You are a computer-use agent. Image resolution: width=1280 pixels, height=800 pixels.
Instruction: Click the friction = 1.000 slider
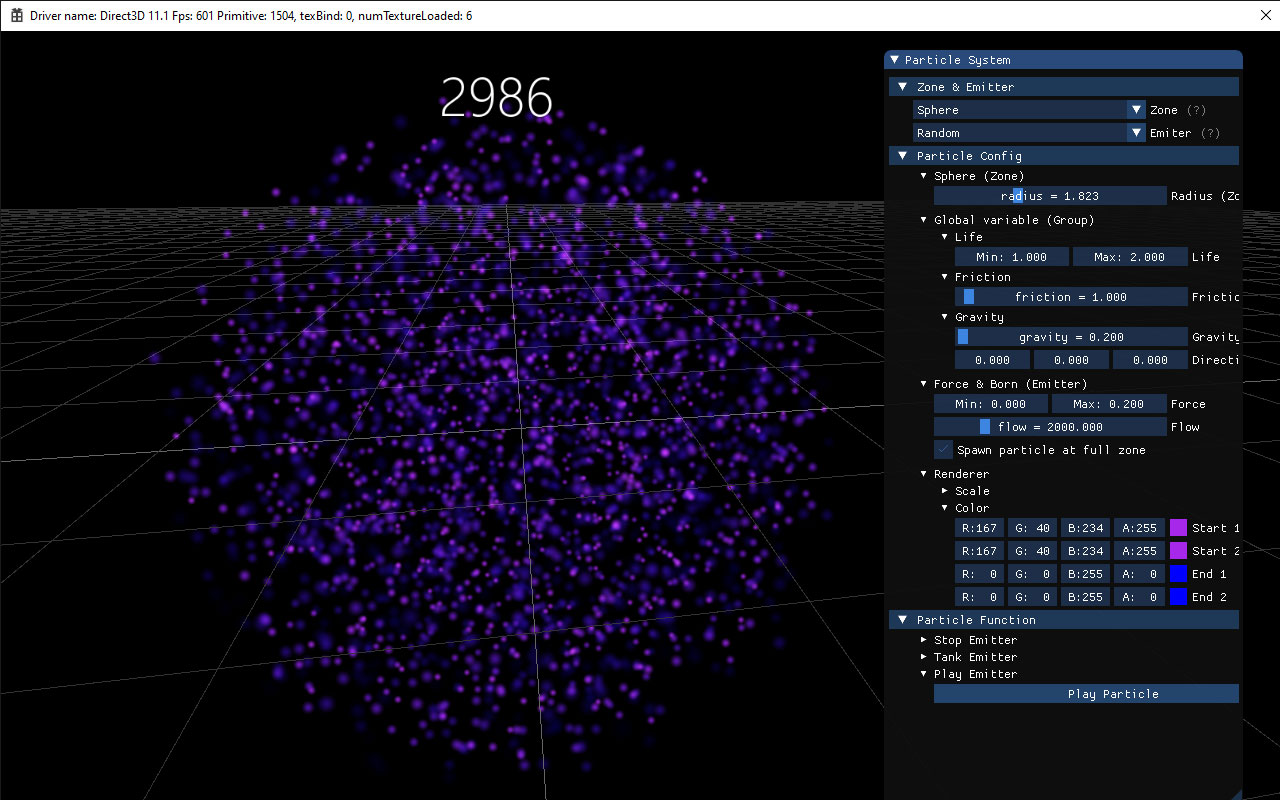1071,297
